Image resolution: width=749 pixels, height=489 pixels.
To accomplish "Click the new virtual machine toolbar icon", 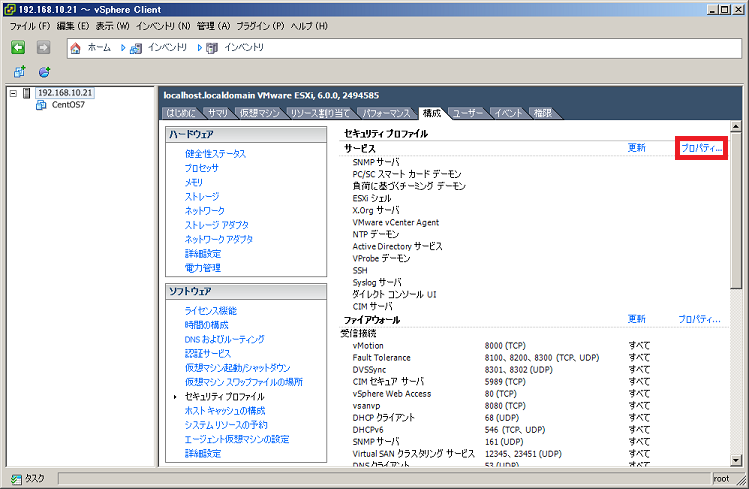I will (20, 72).
